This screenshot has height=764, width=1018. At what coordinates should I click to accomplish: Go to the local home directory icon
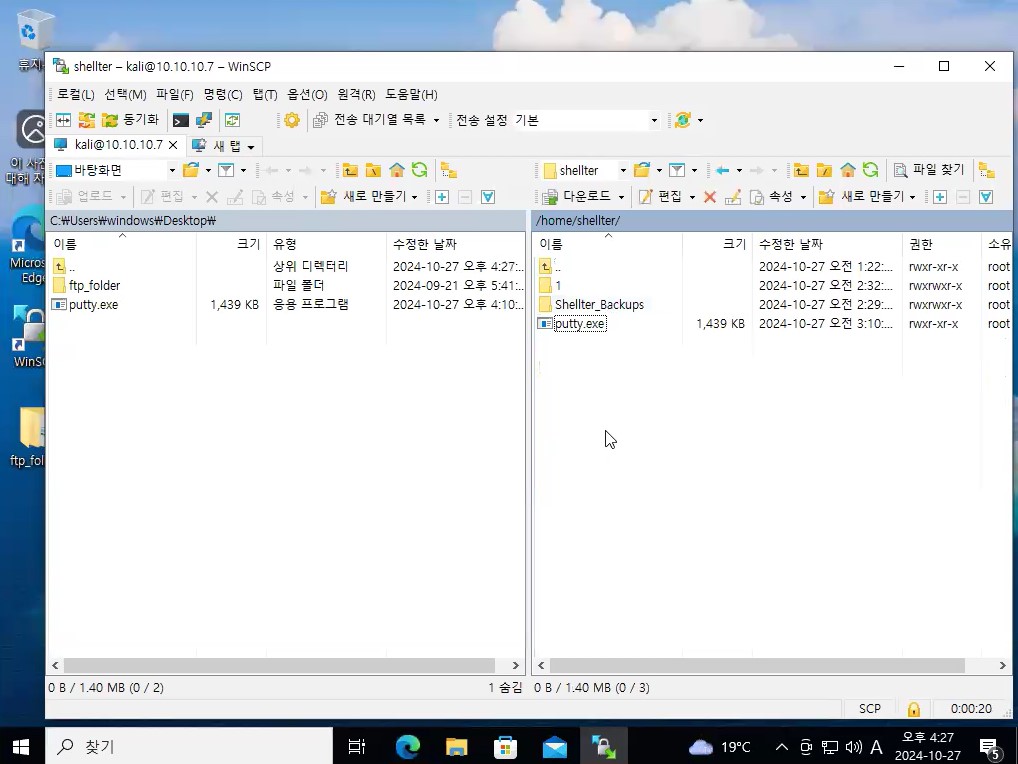tap(397, 171)
